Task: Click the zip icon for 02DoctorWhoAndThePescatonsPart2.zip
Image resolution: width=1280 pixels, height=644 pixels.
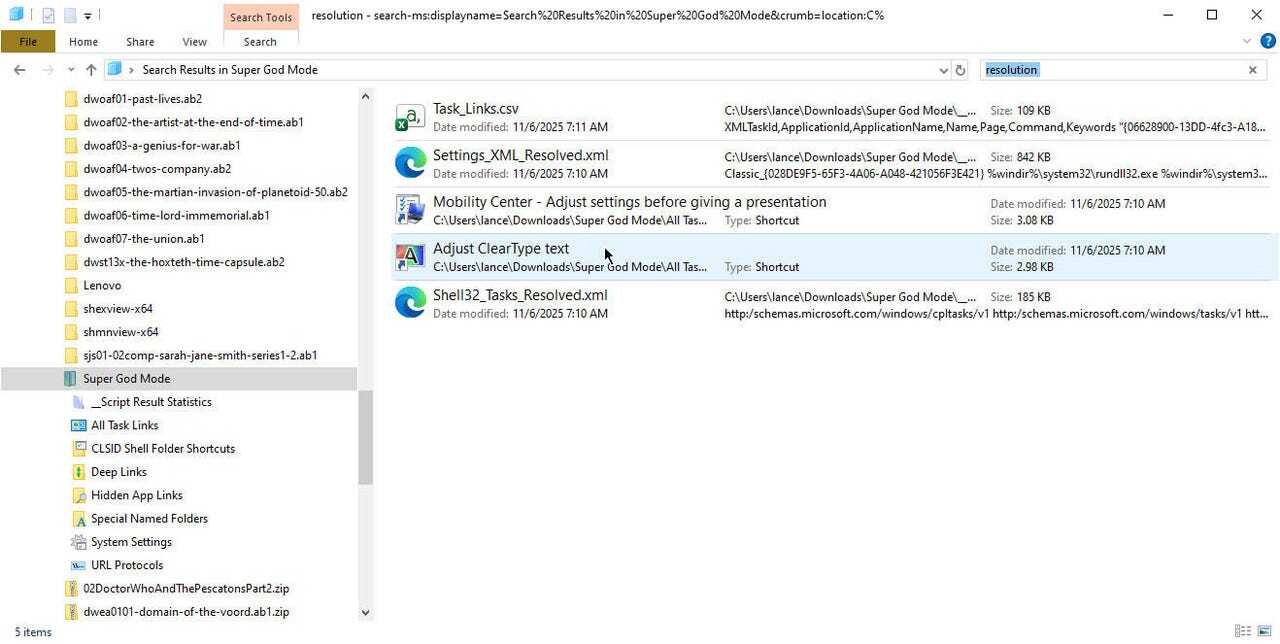Action: coord(70,588)
